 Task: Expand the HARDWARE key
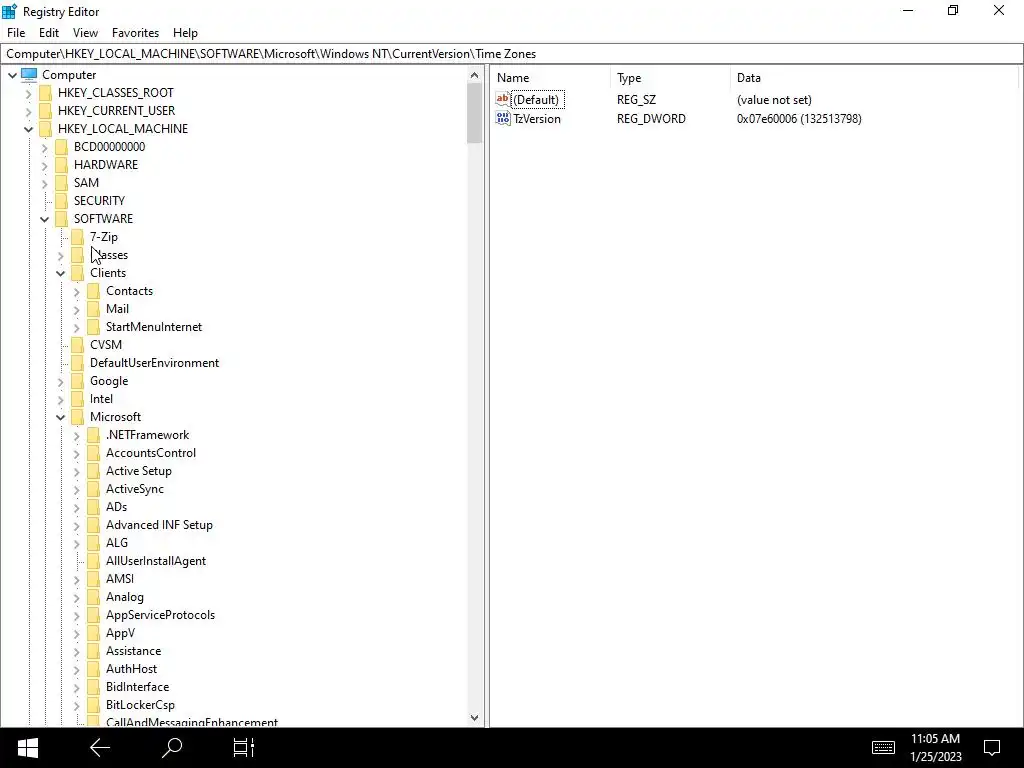click(x=44, y=165)
